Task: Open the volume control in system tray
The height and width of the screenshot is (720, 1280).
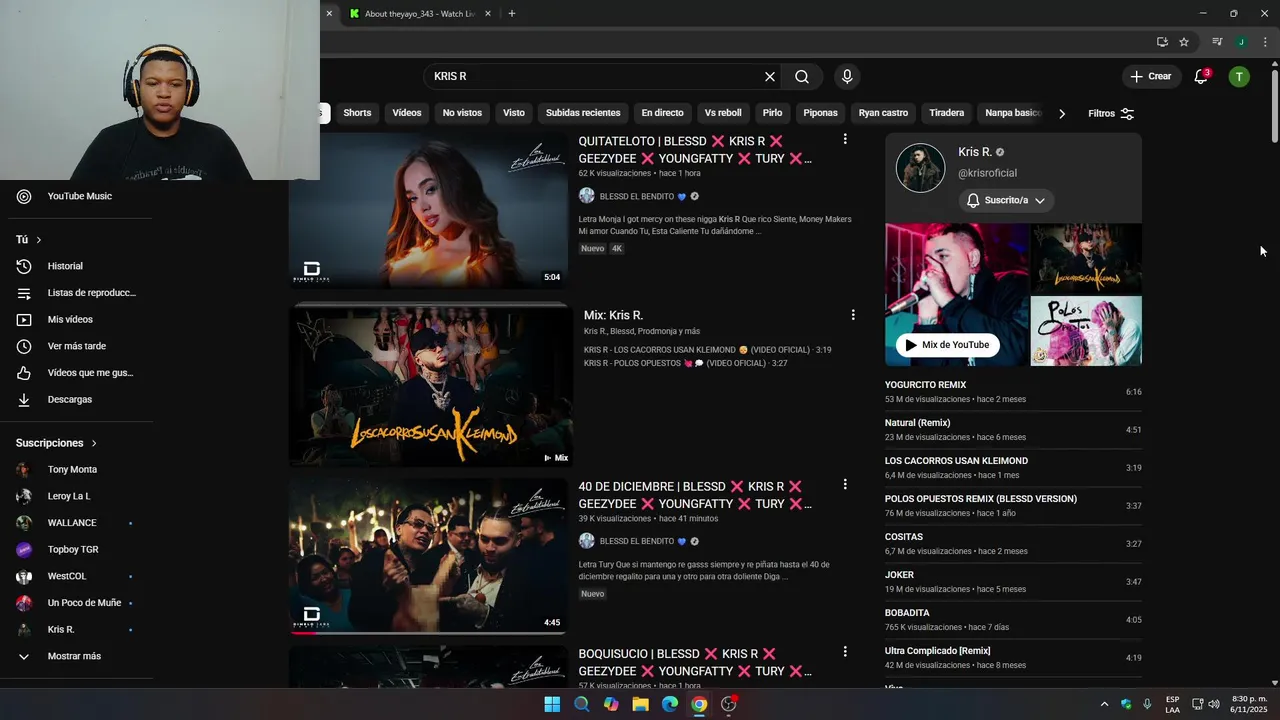Action: click(1214, 704)
